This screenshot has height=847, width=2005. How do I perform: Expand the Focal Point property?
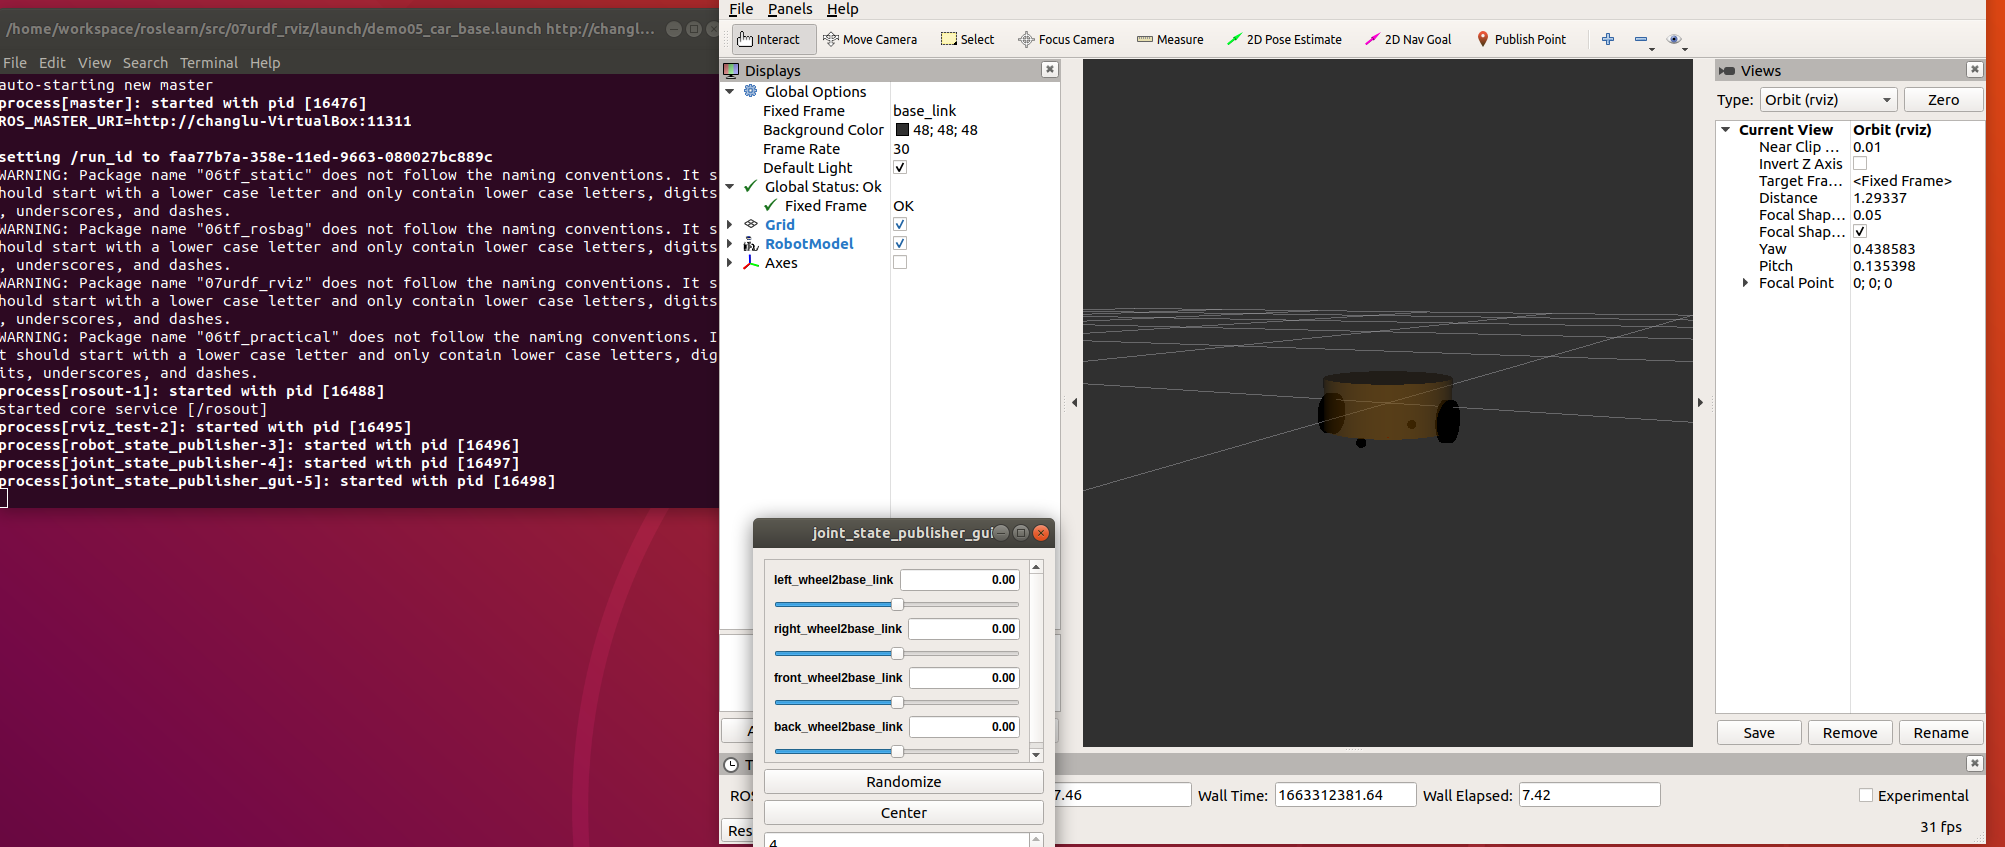1745,283
